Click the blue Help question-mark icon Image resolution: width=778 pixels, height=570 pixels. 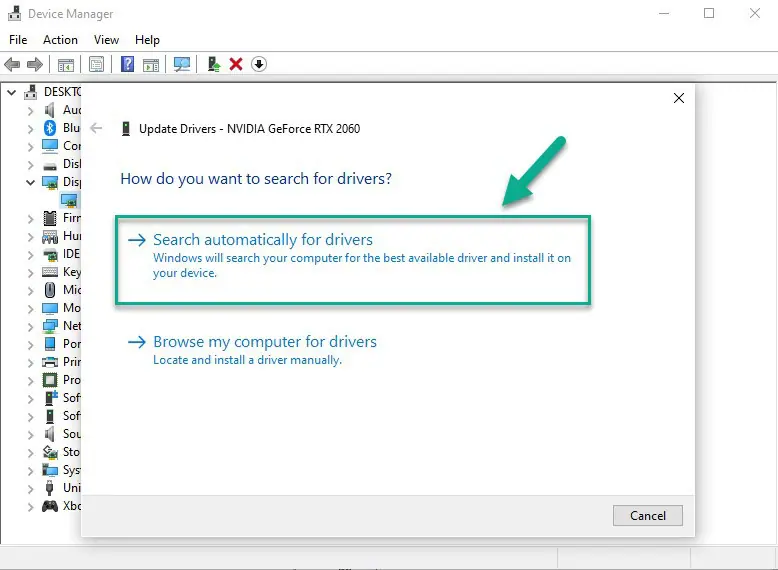pyautogui.click(x=128, y=64)
